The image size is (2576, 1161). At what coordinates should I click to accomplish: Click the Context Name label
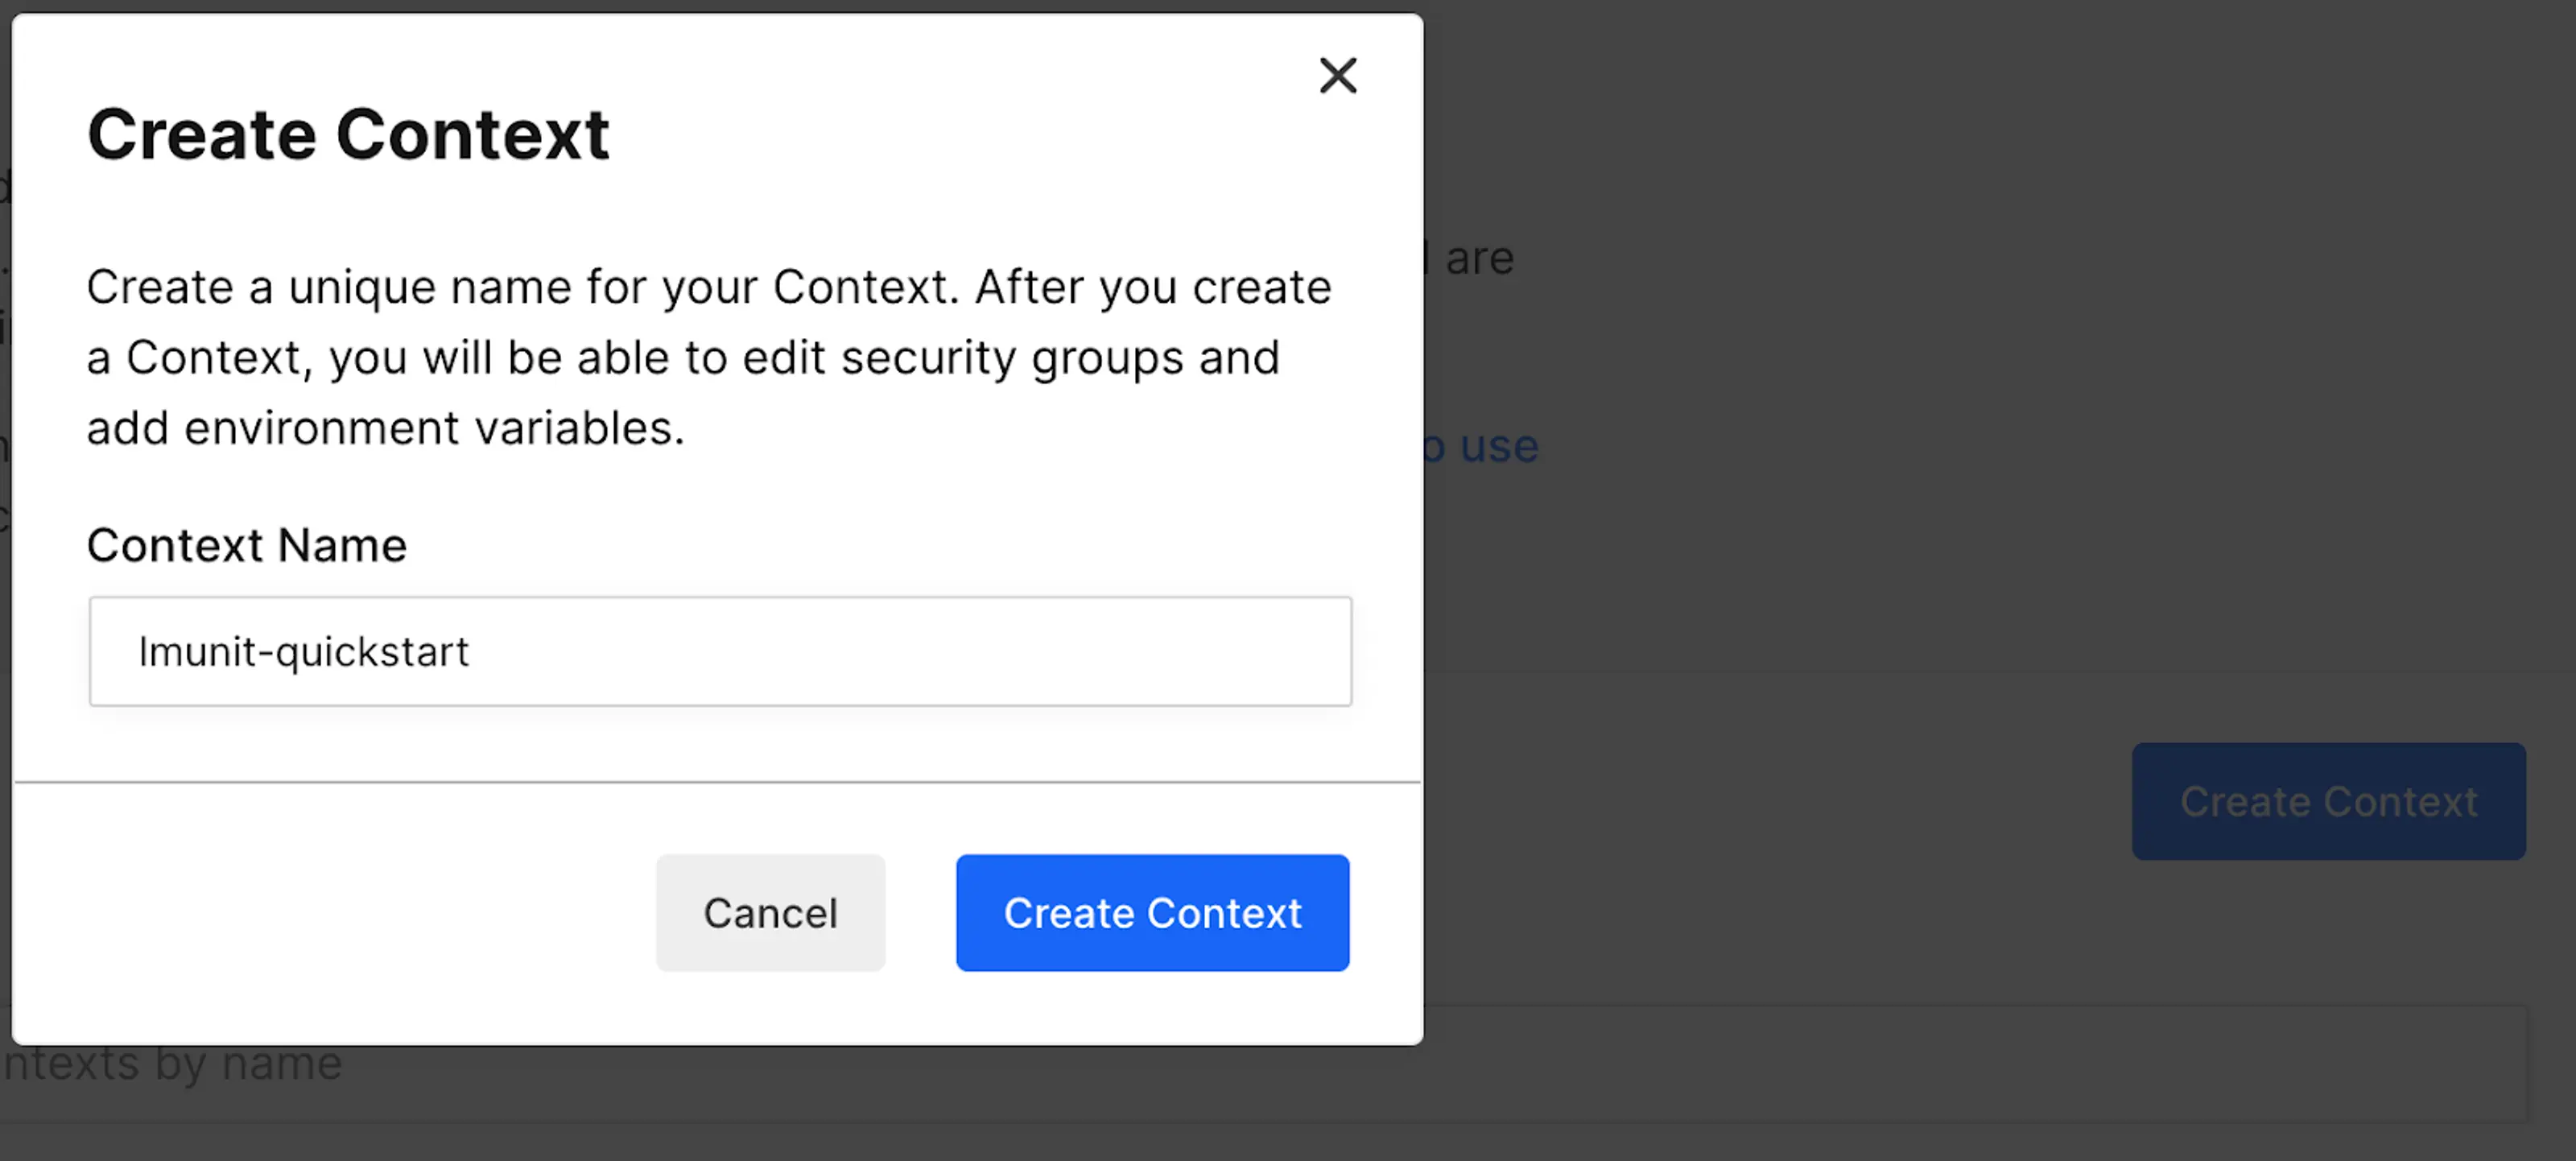point(247,545)
